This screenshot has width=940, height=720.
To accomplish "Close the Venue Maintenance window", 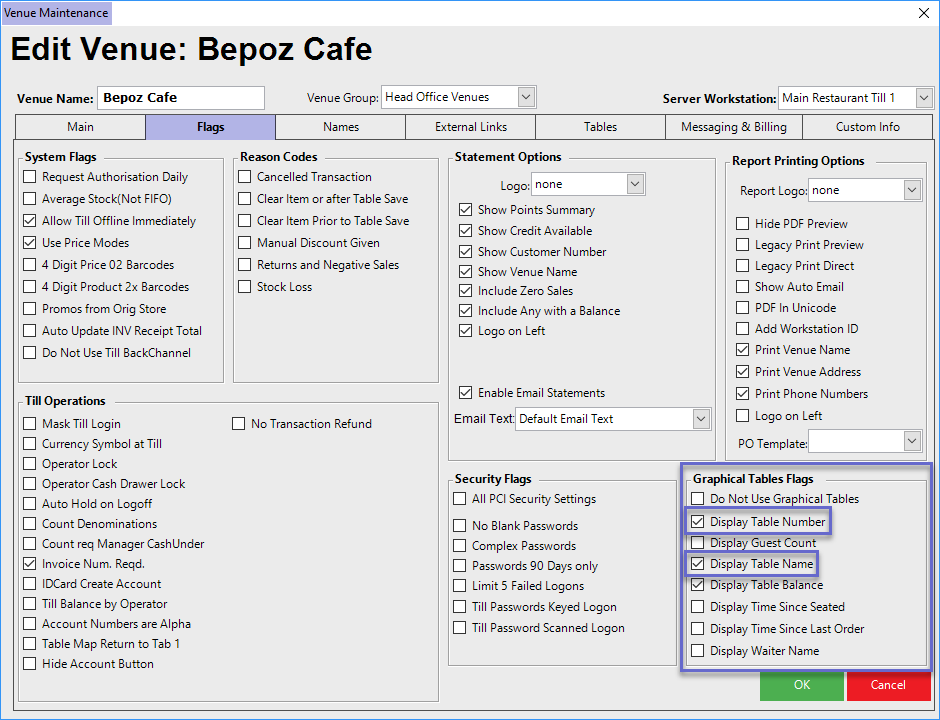I will click(x=924, y=13).
